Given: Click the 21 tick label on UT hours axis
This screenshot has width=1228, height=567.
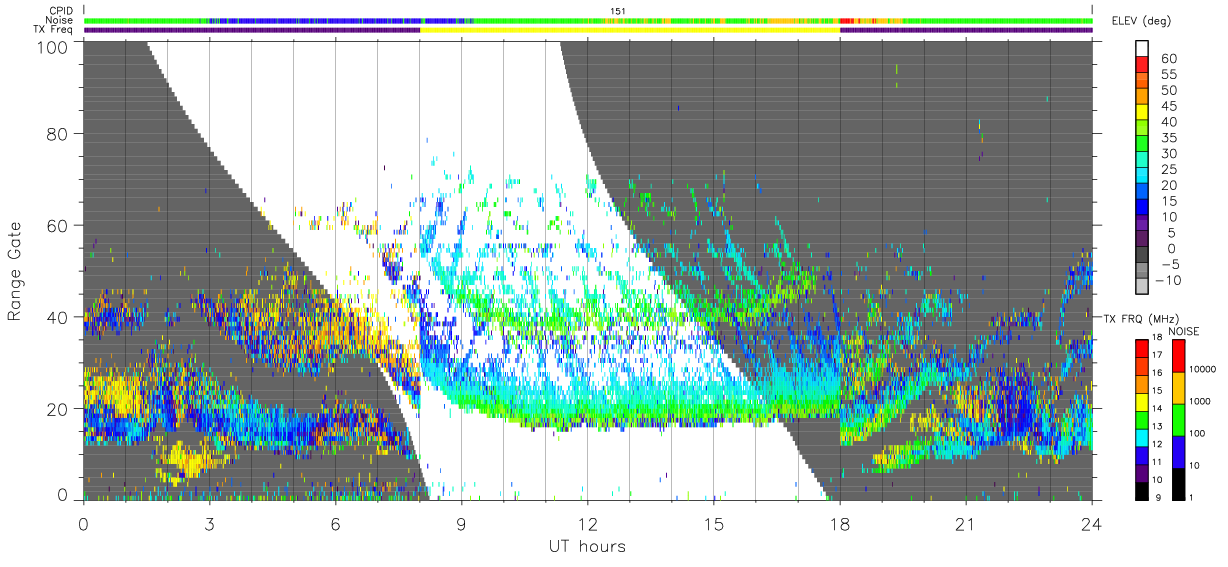Looking at the screenshot, I should click(x=965, y=522).
